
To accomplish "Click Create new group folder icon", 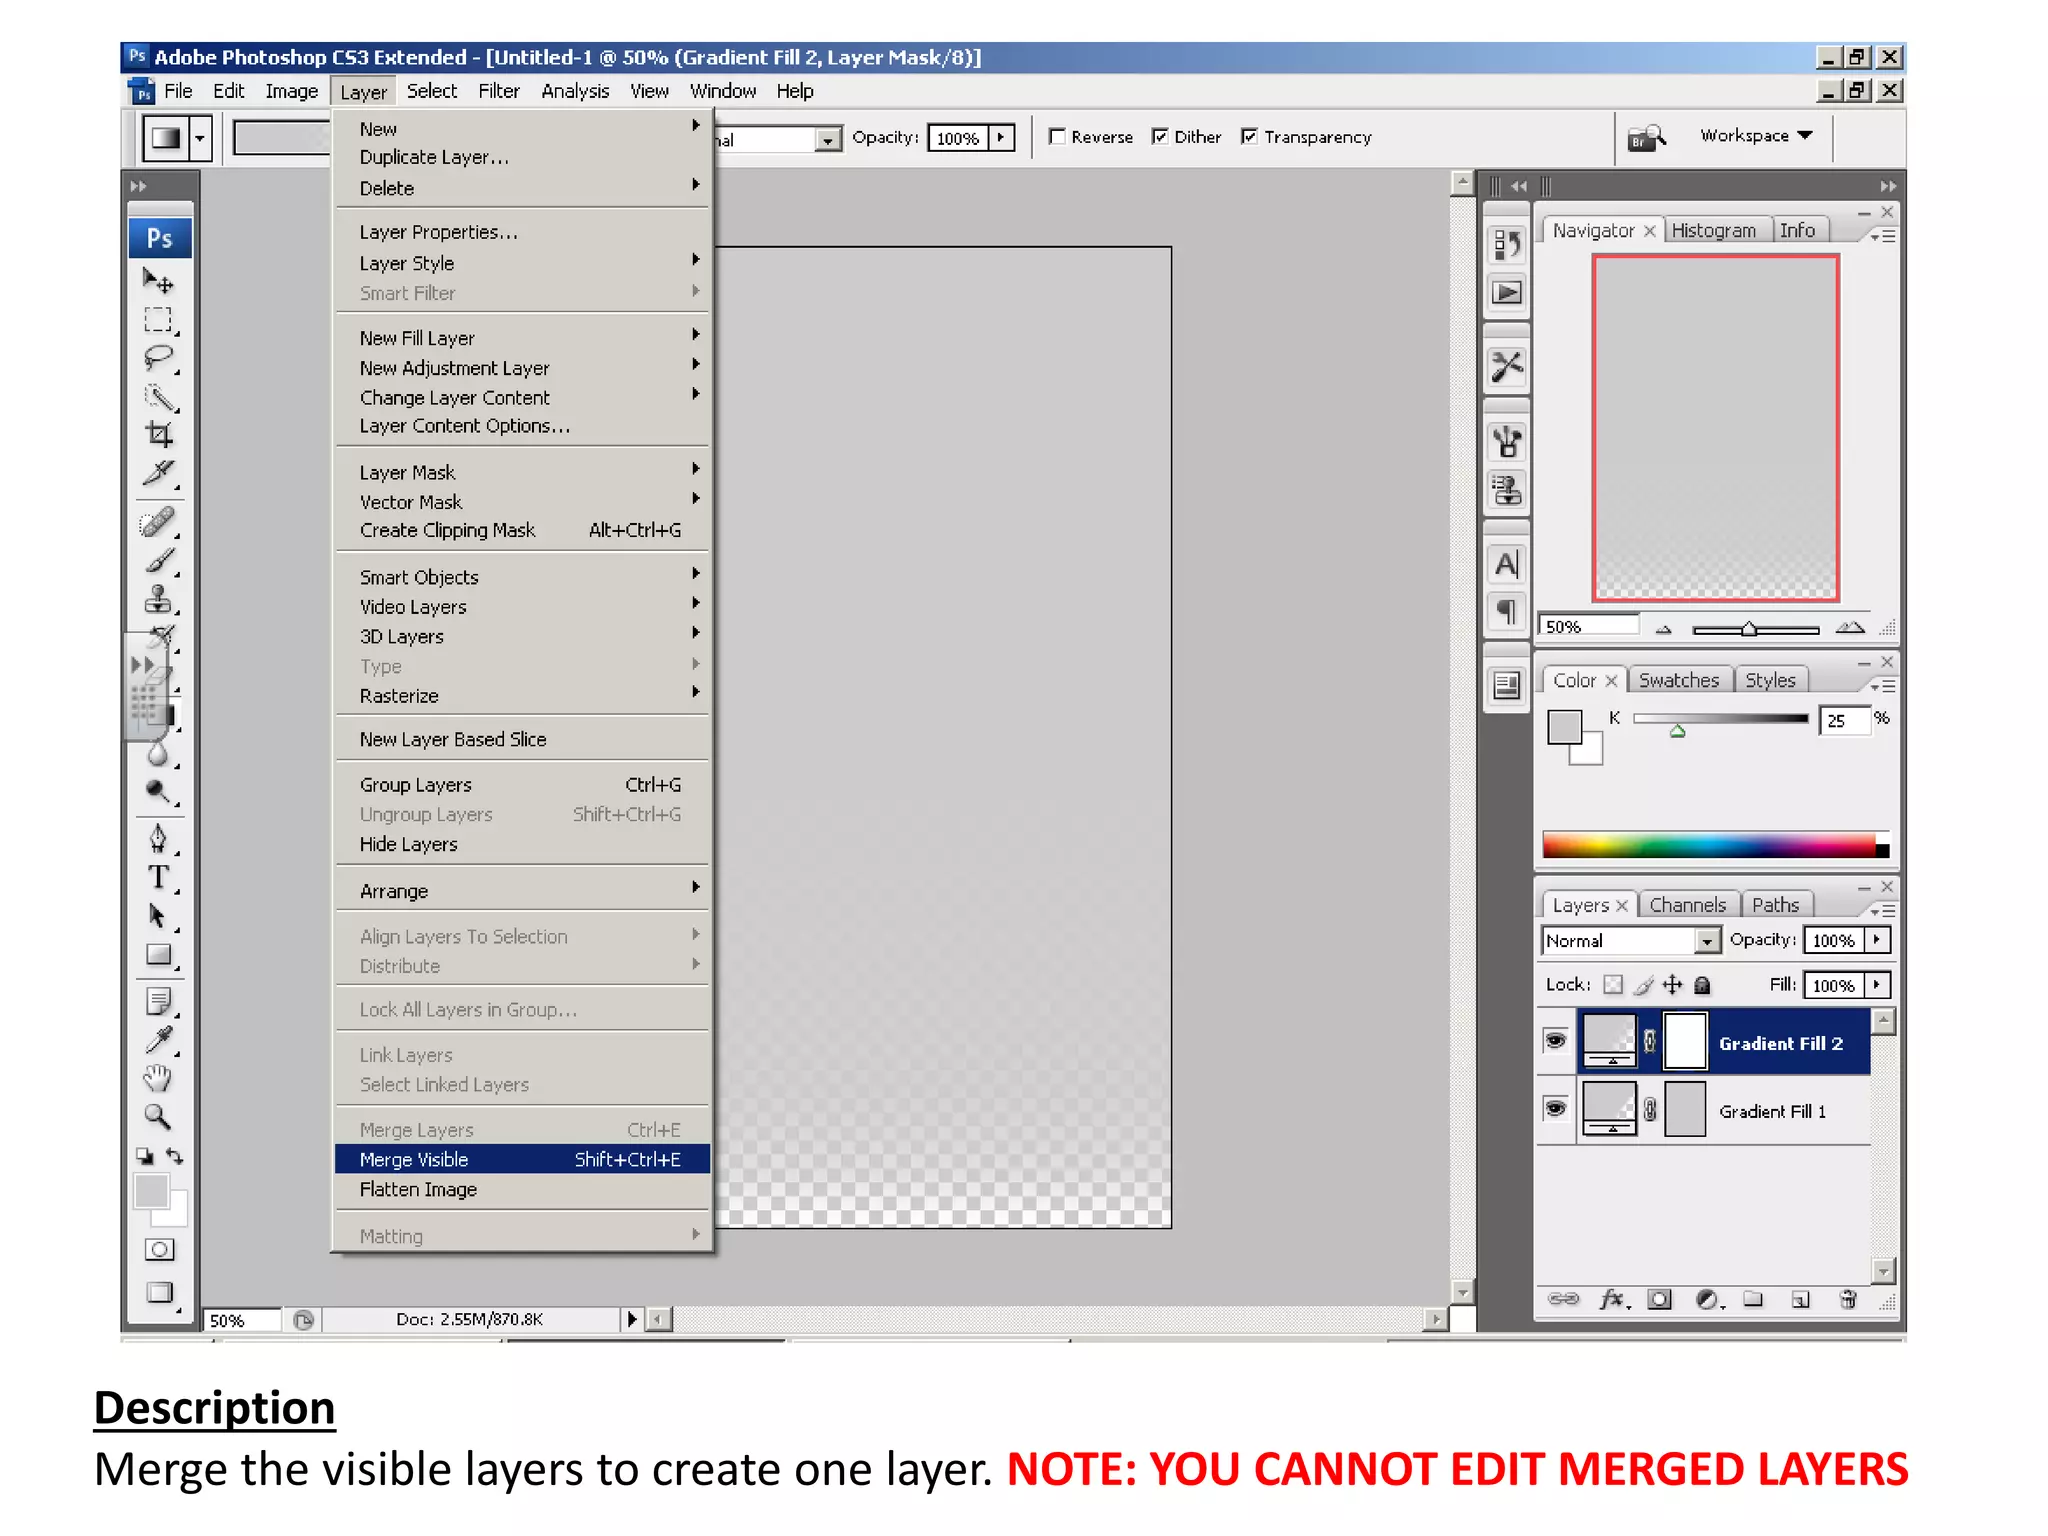I will [x=1753, y=1299].
